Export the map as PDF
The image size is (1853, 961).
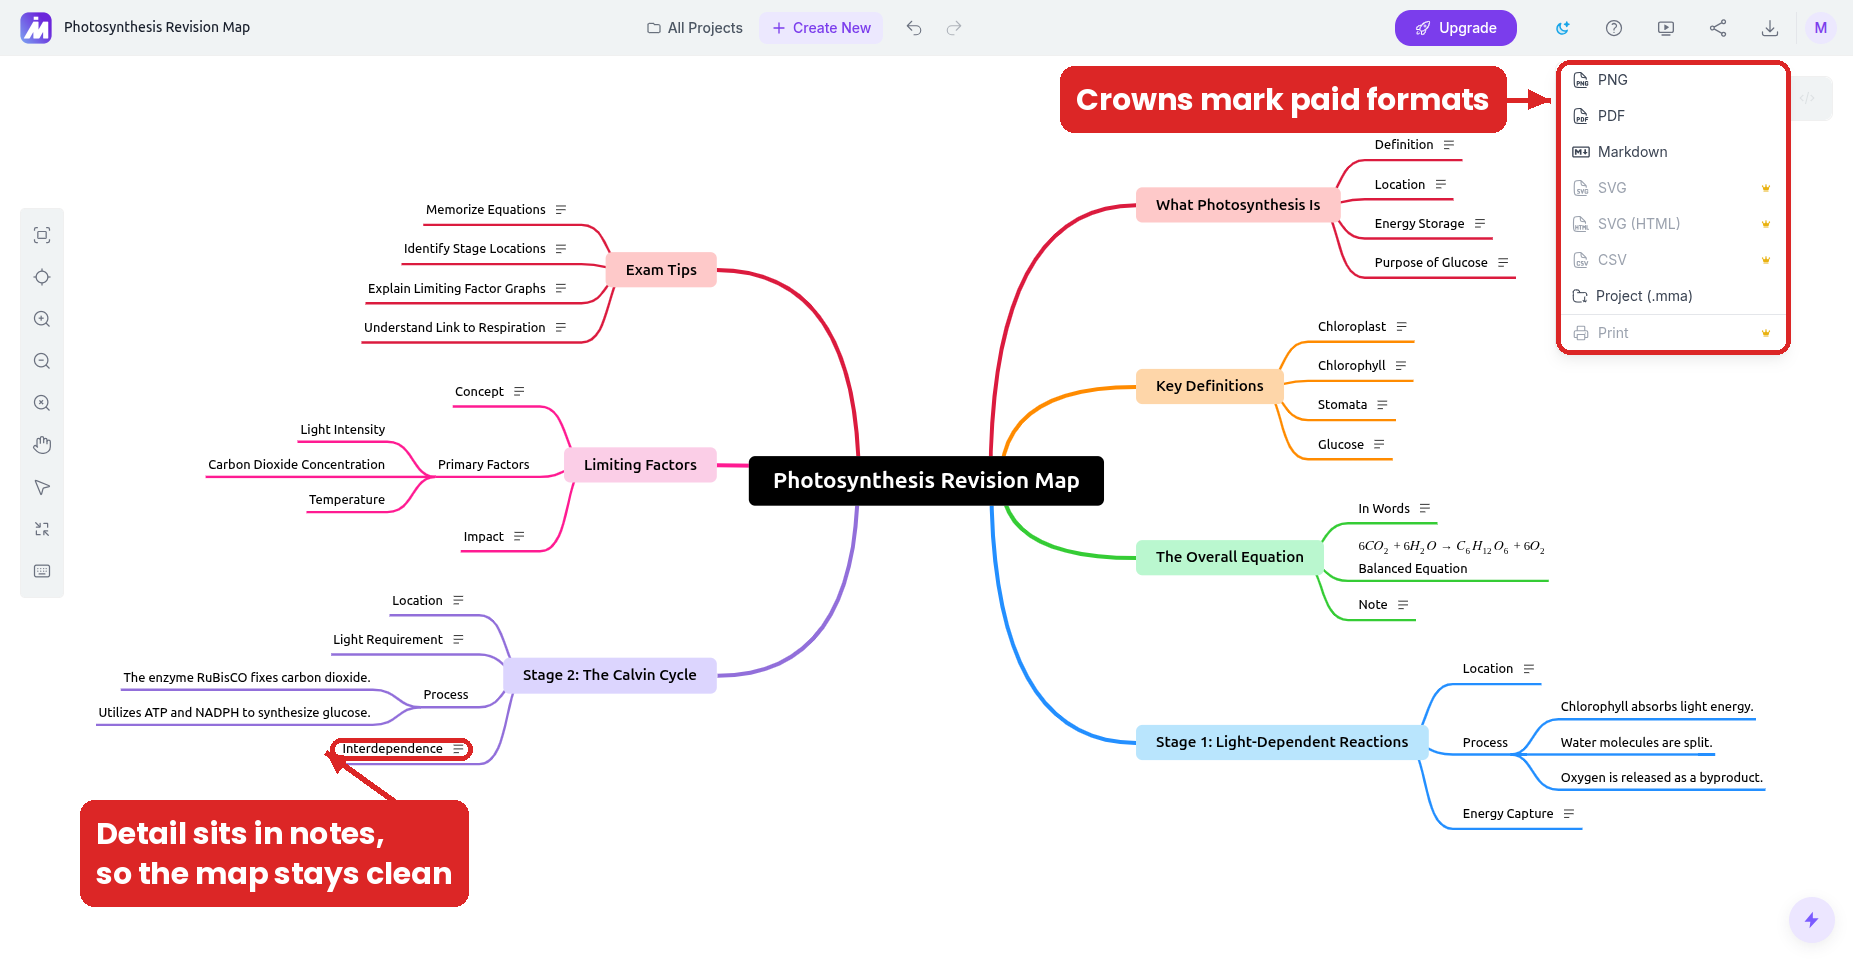coord(1673,116)
